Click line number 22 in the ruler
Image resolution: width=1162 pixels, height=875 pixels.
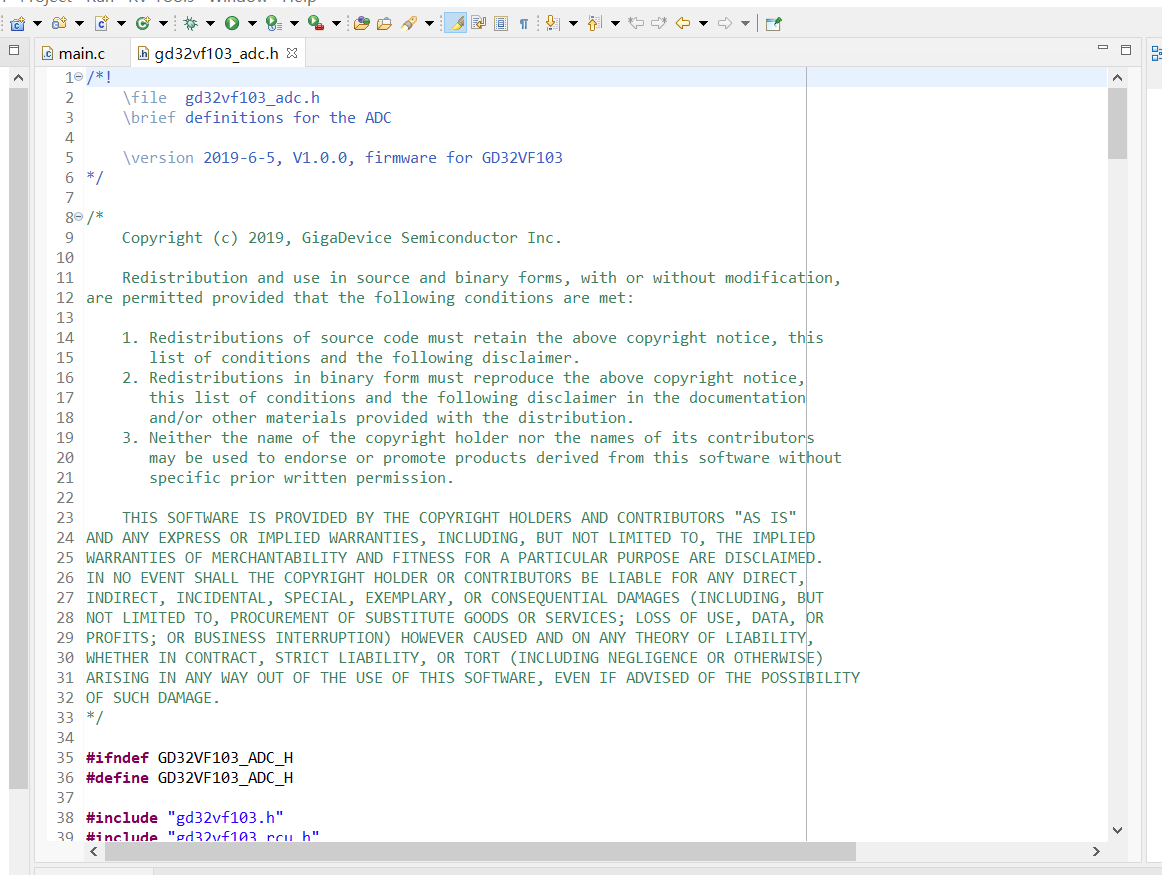[x=65, y=498]
